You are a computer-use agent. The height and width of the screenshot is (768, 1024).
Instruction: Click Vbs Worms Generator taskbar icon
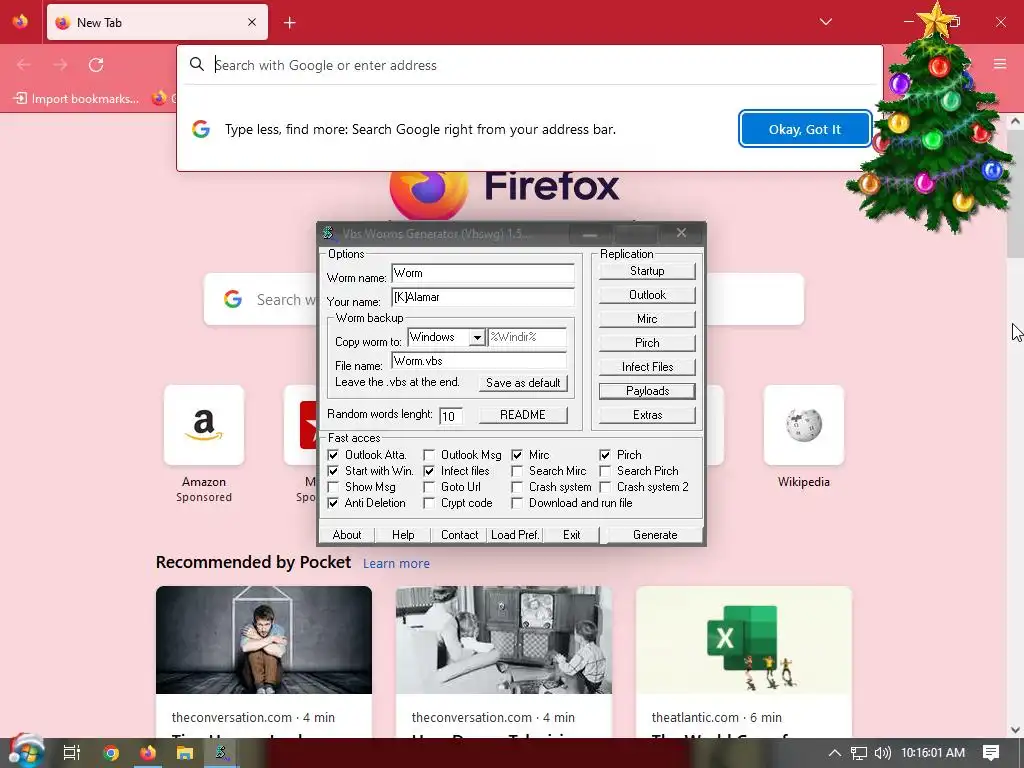coord(222,753)
